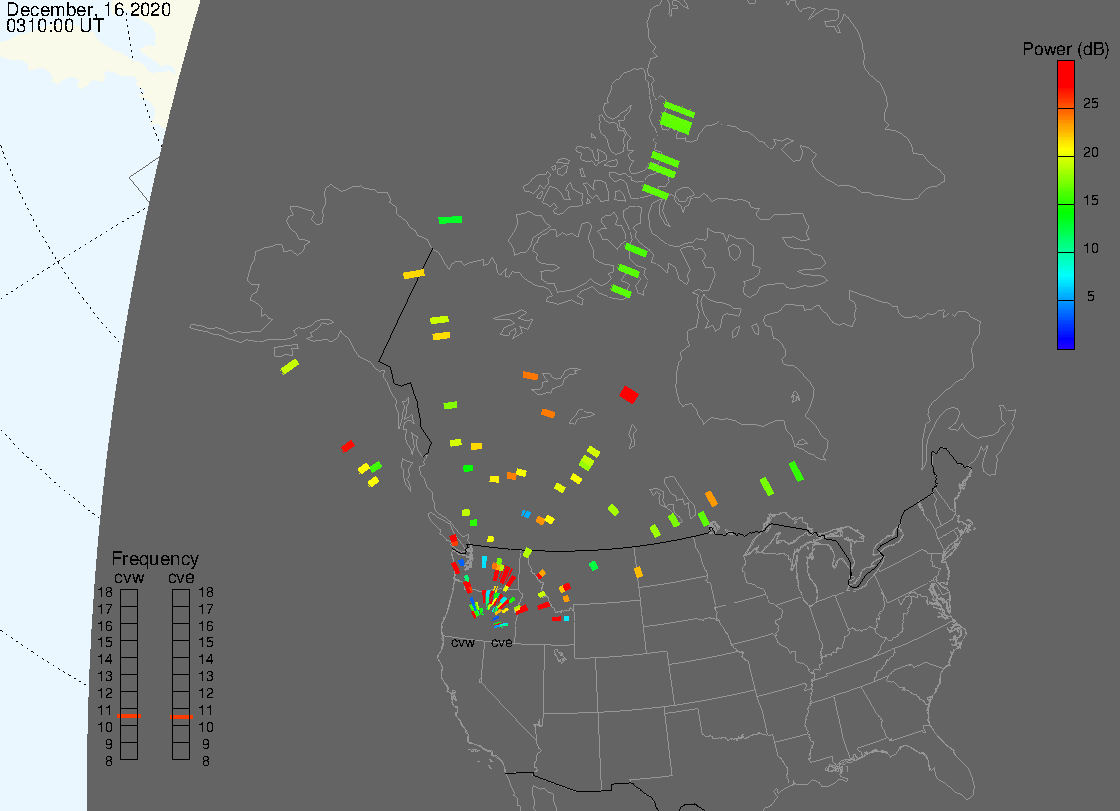Click the 20 tick label on Power scale
1120x811 pixels.
pos(1090,151)
